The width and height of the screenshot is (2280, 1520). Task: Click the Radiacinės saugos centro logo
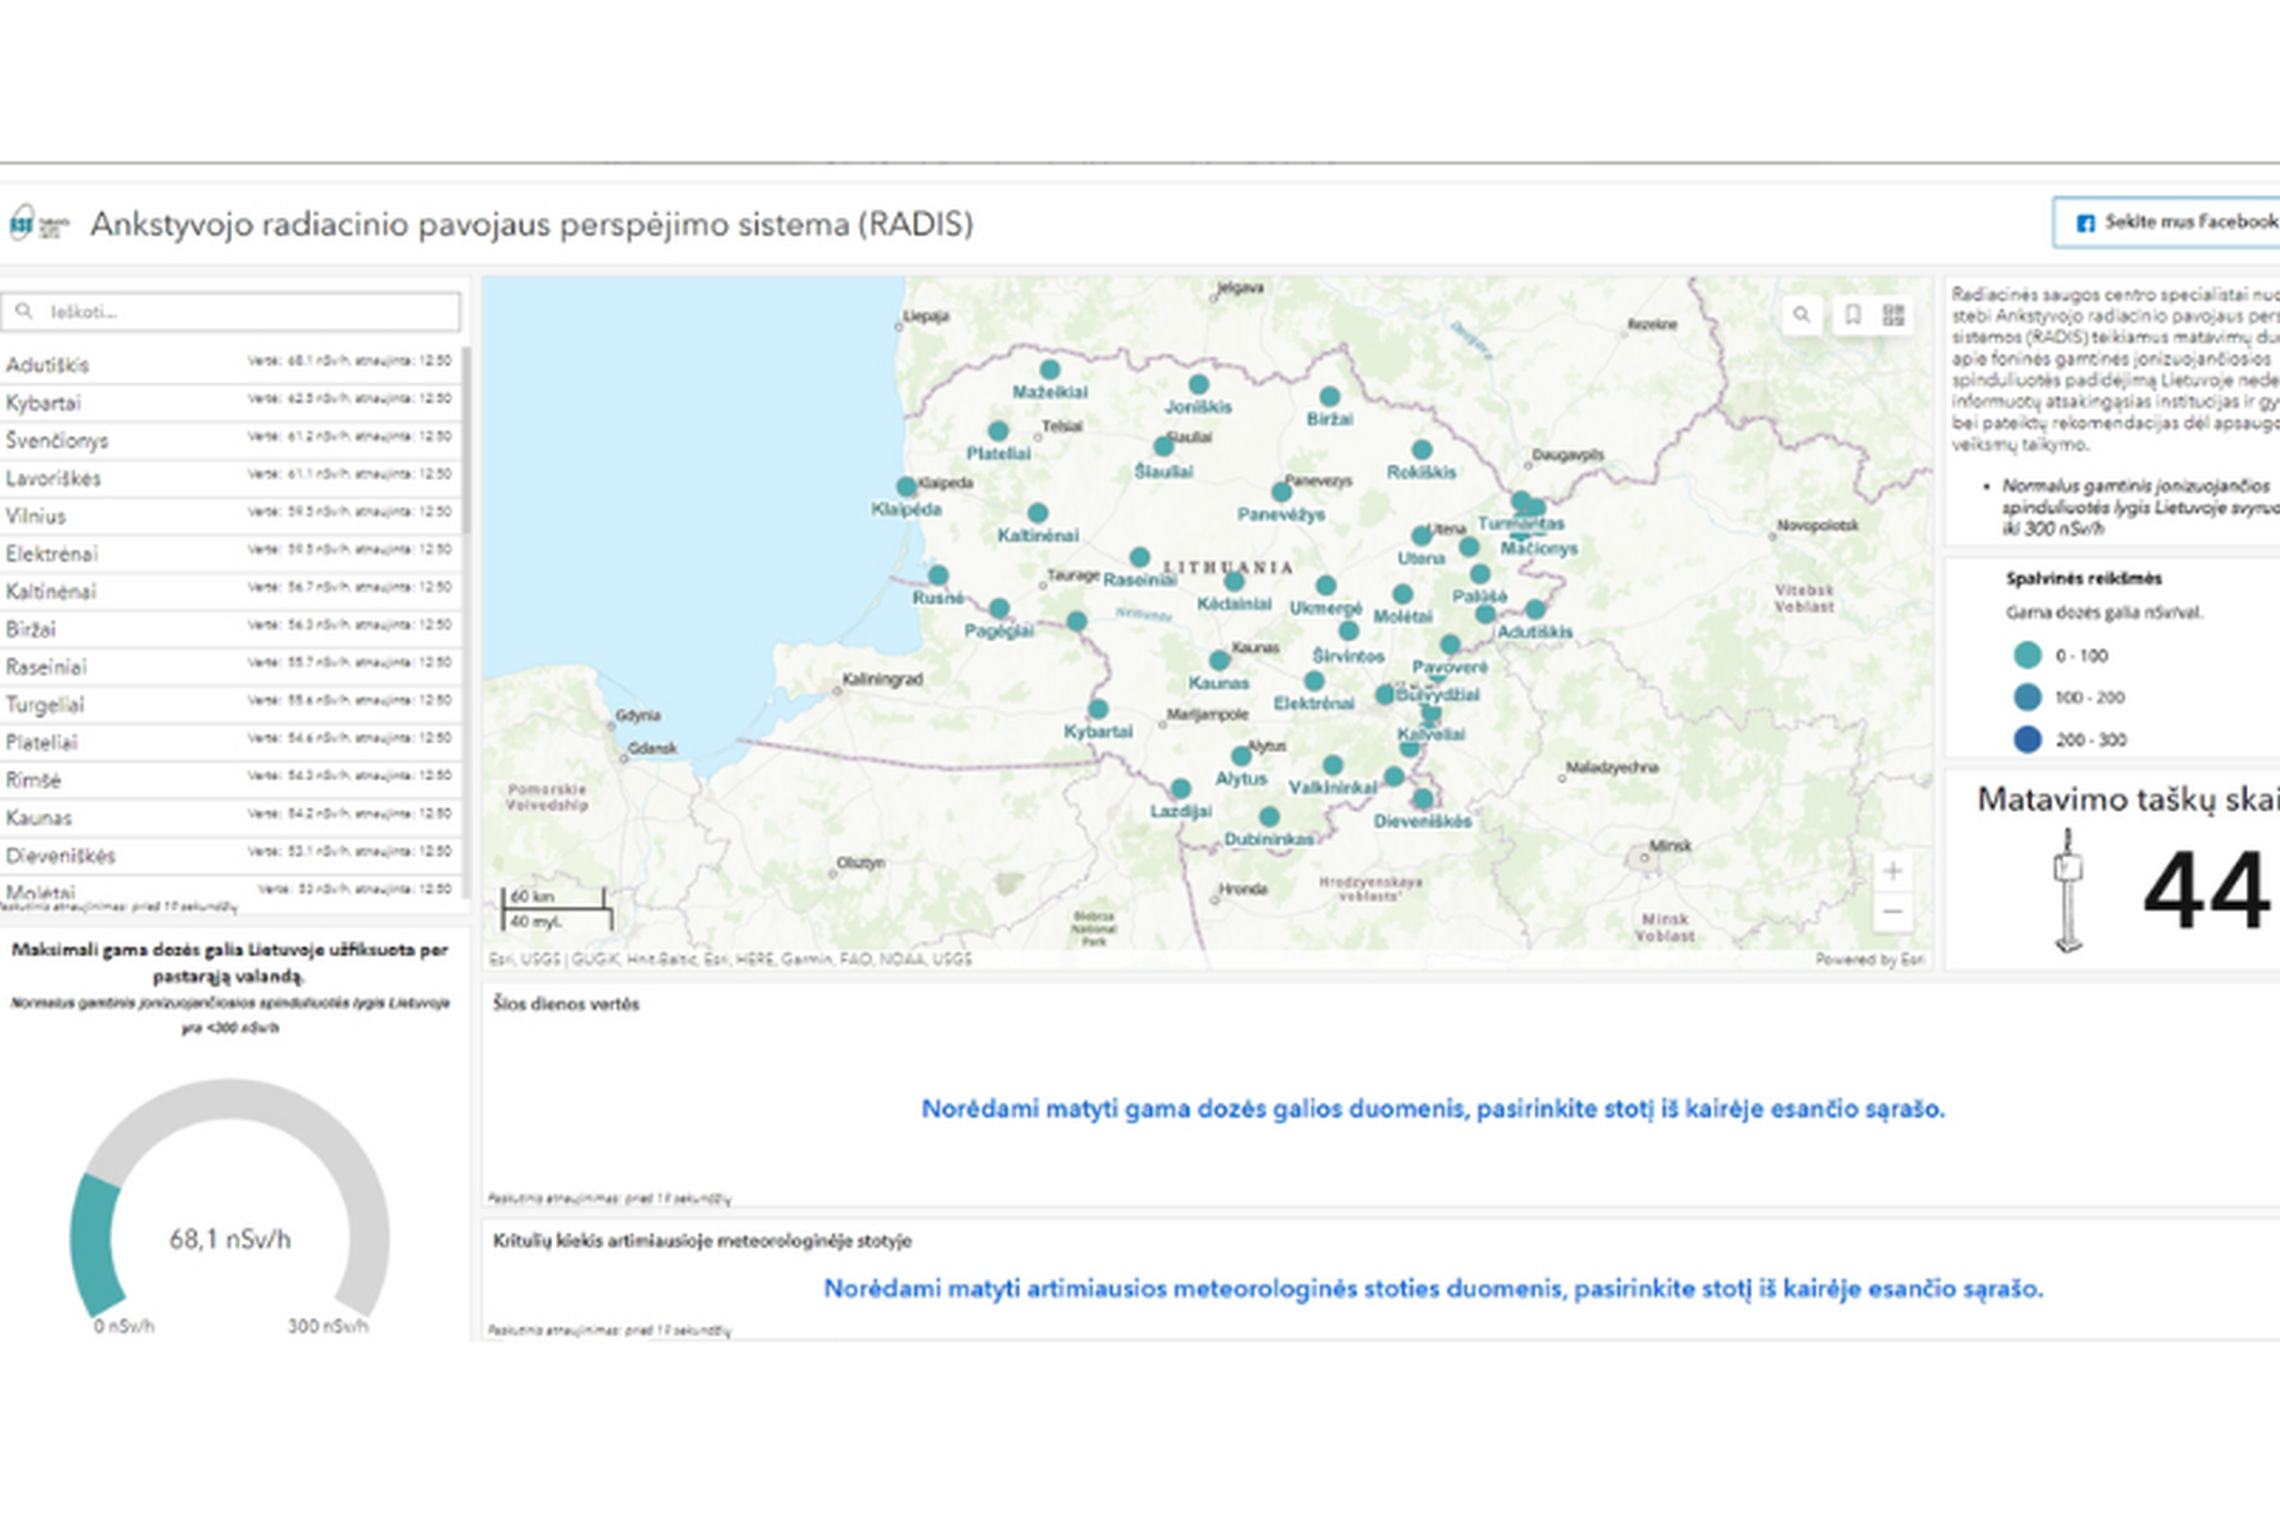coord(38,223)
